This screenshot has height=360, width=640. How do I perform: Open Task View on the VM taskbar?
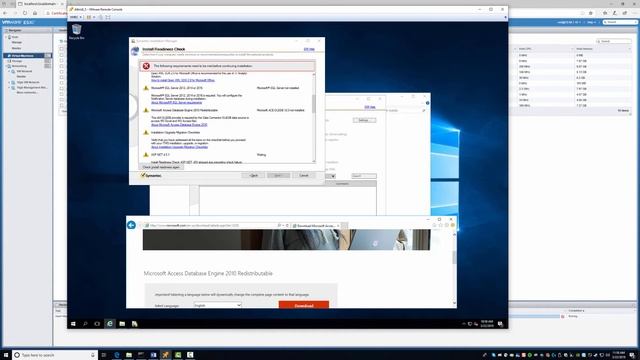(x=97, y=324)
